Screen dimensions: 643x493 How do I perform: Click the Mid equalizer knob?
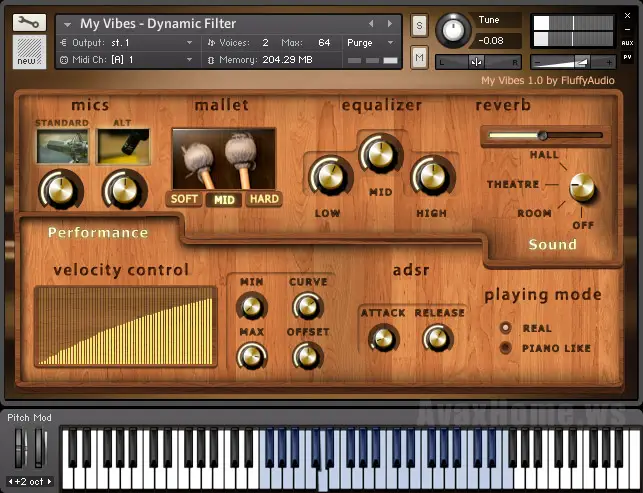[381, 154]
